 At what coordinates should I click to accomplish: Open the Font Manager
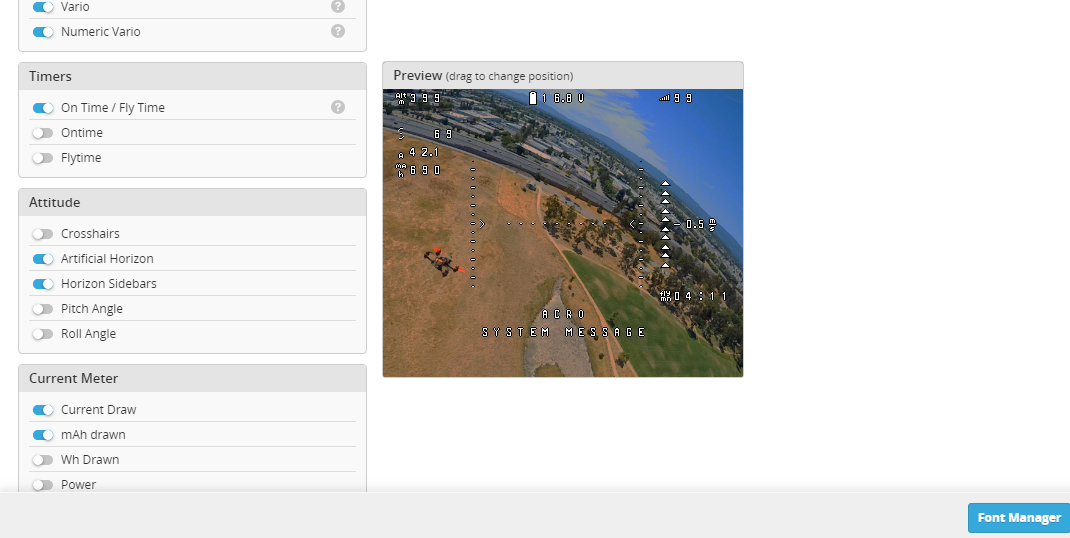1019,518
